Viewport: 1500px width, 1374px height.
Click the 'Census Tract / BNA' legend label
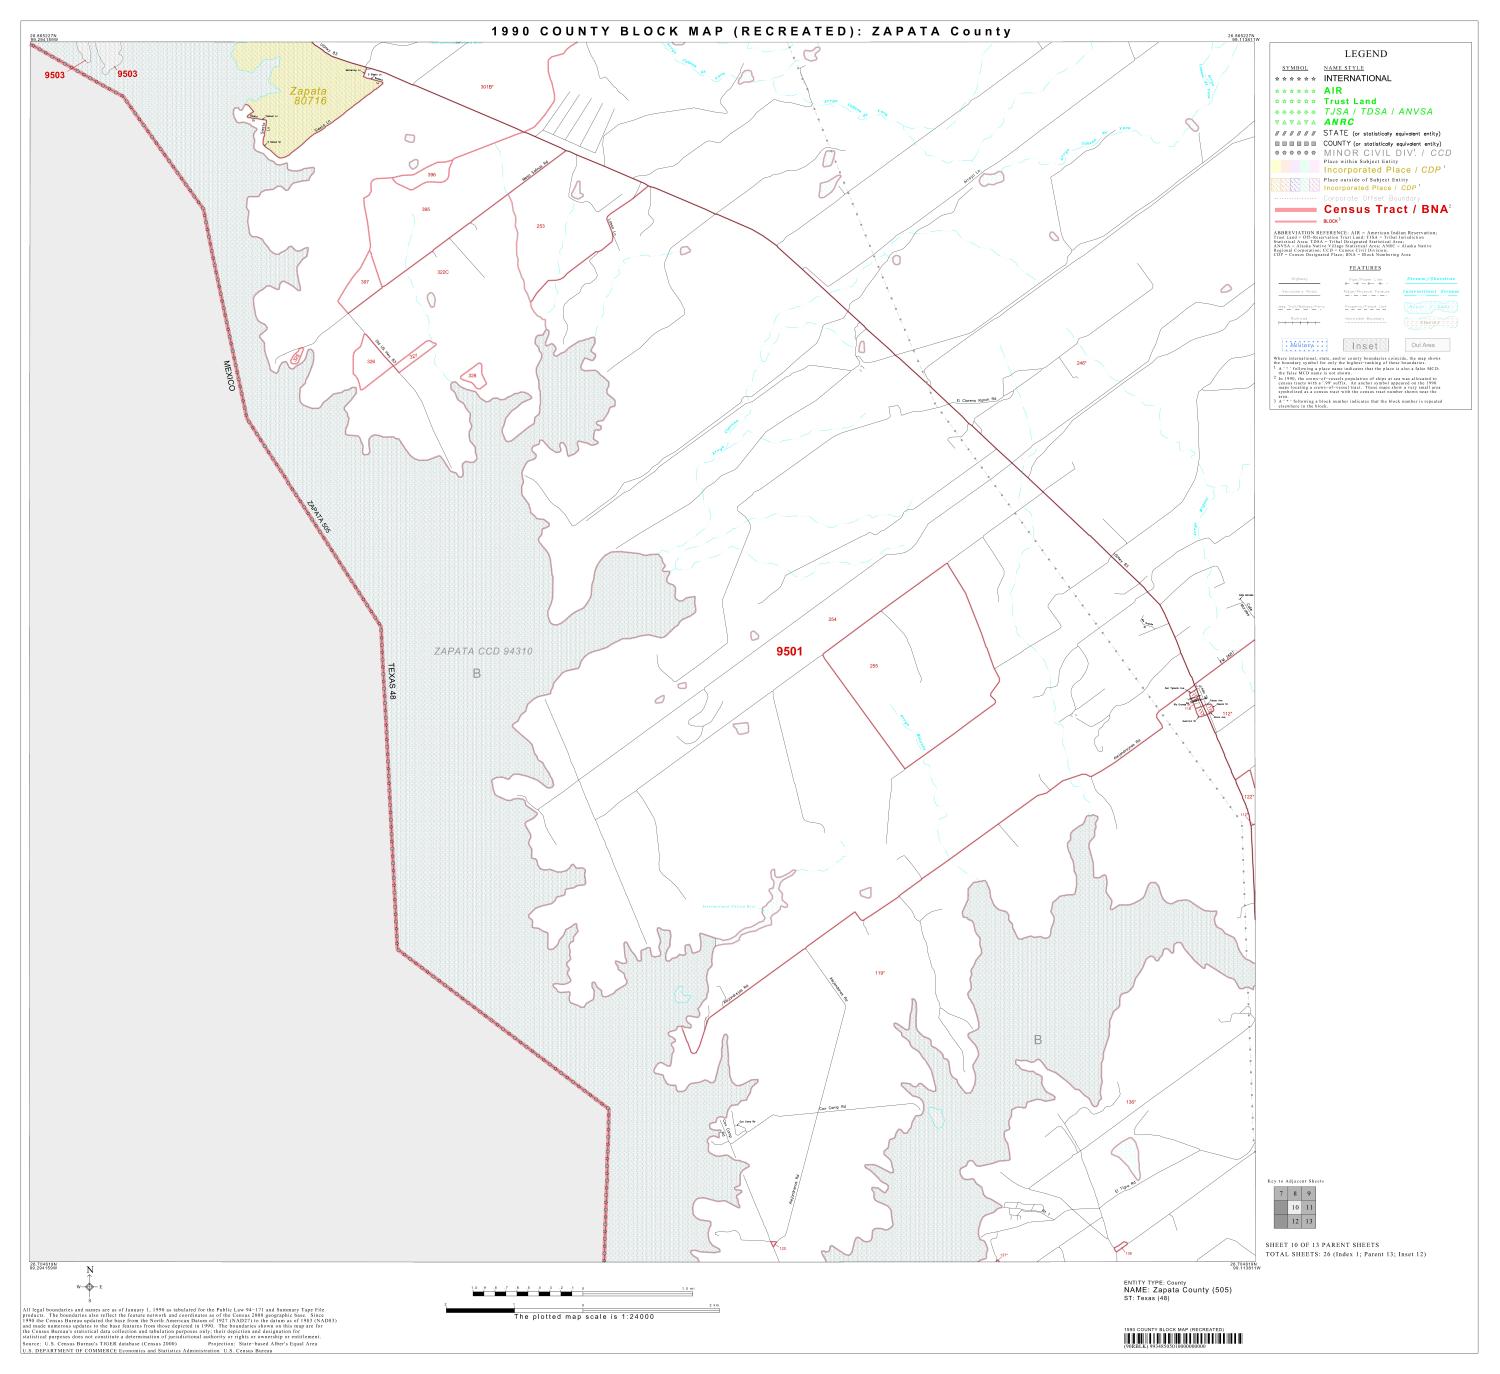pos(1386,210)
